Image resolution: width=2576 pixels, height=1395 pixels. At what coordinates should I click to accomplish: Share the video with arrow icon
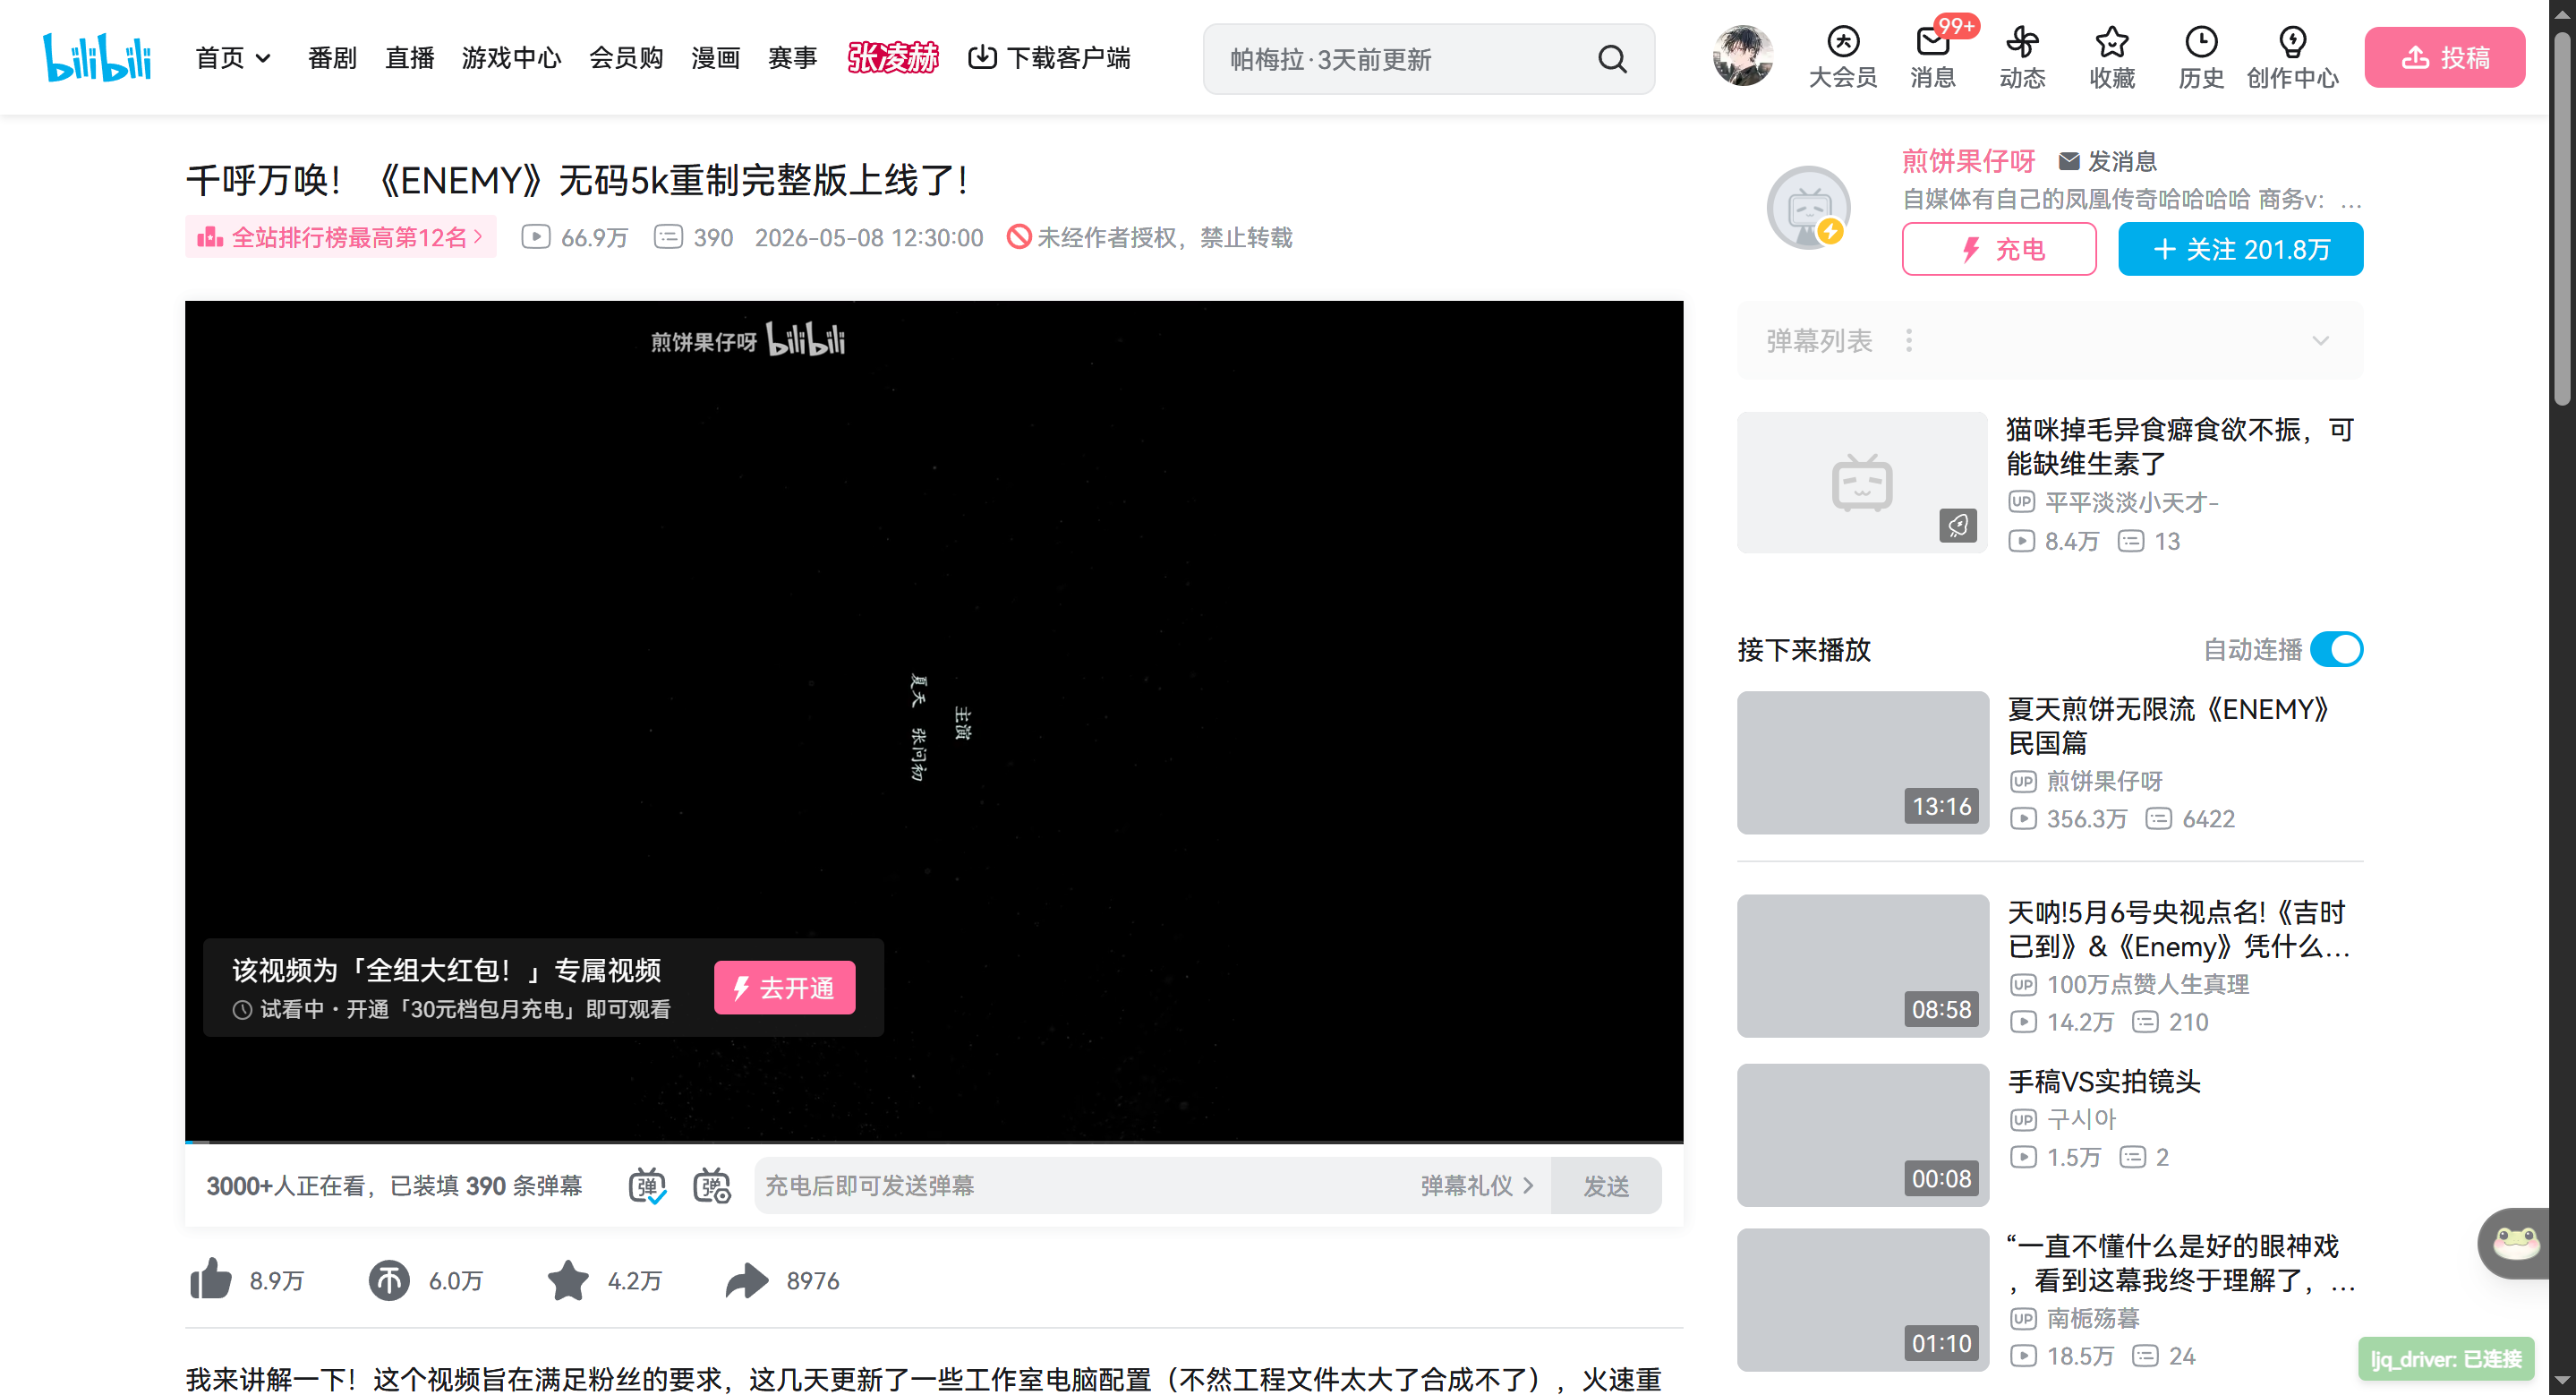747,1280
